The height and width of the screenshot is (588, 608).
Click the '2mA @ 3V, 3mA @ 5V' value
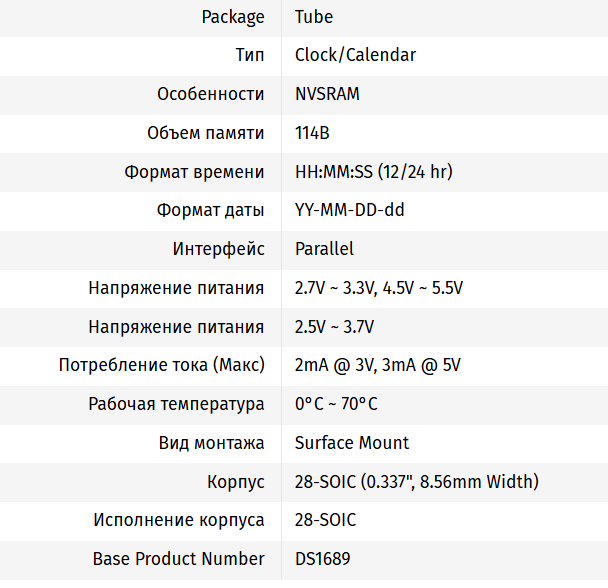(377, 365)
